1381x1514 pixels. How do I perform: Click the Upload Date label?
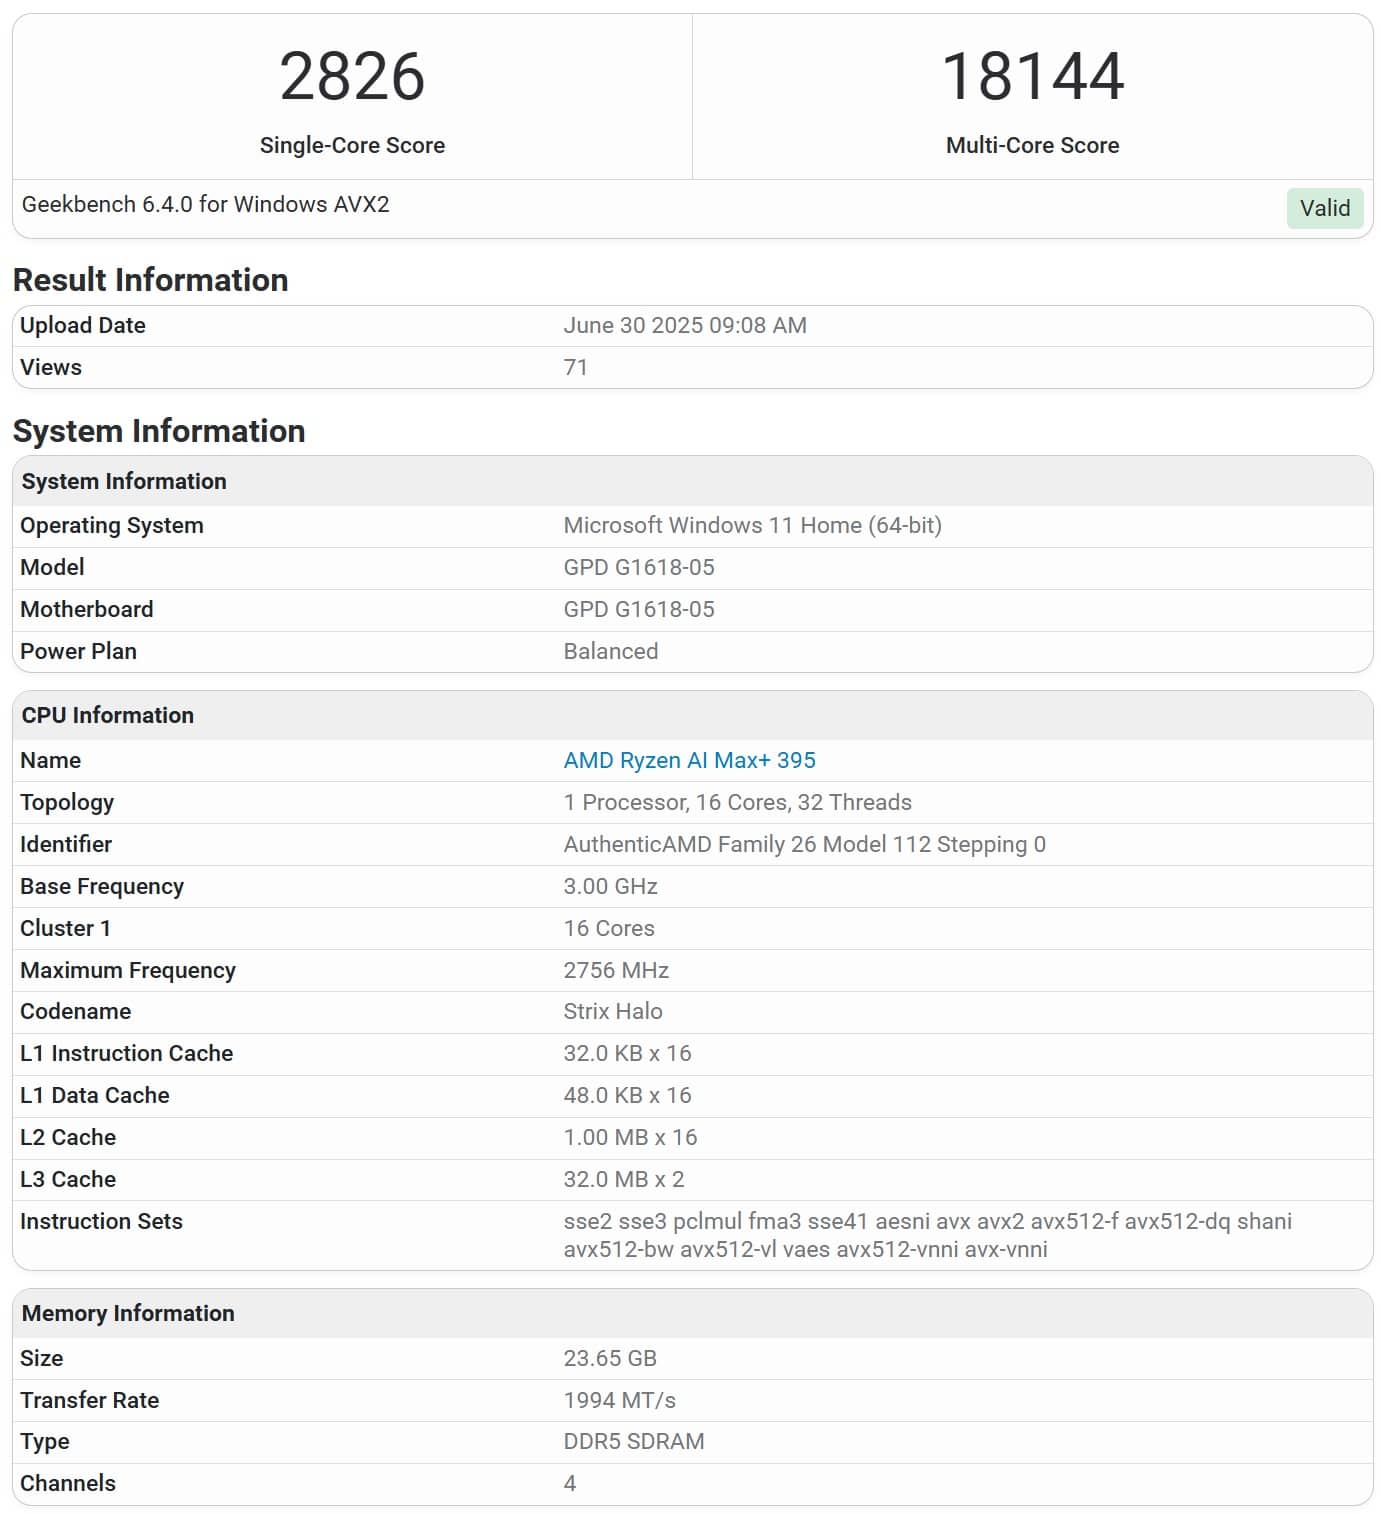[x=83, y=325]
